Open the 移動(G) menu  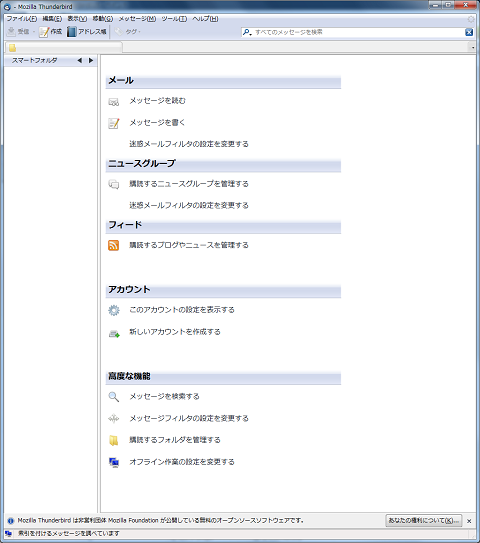click(x=103, y=19)
